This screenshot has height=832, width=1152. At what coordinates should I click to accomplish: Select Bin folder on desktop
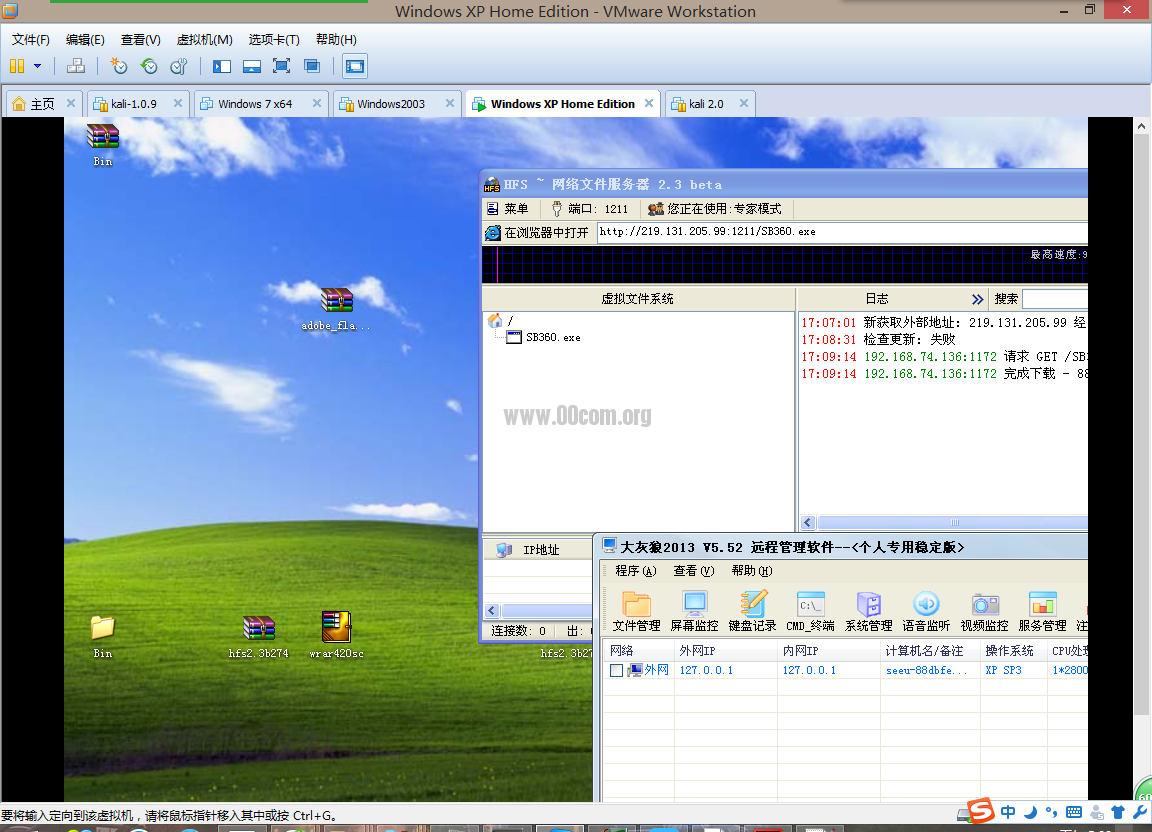coord(103,636)
